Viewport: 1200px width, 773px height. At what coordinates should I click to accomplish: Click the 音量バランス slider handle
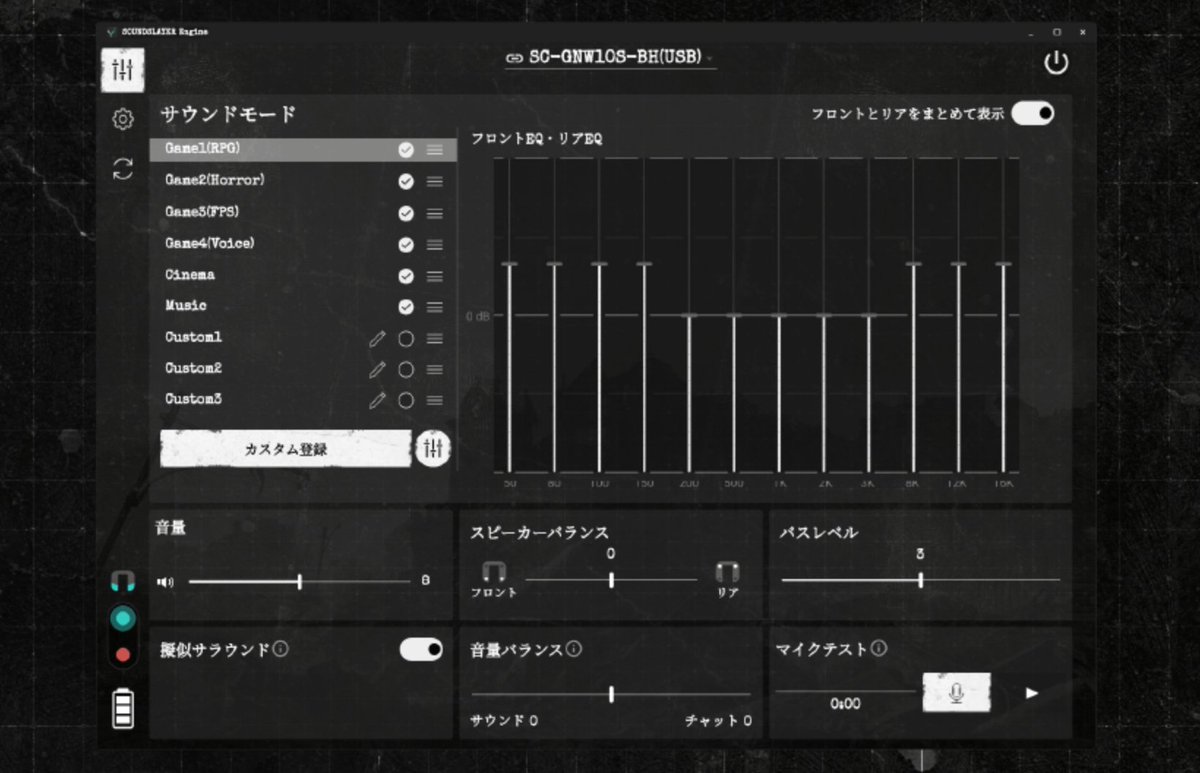611,694
